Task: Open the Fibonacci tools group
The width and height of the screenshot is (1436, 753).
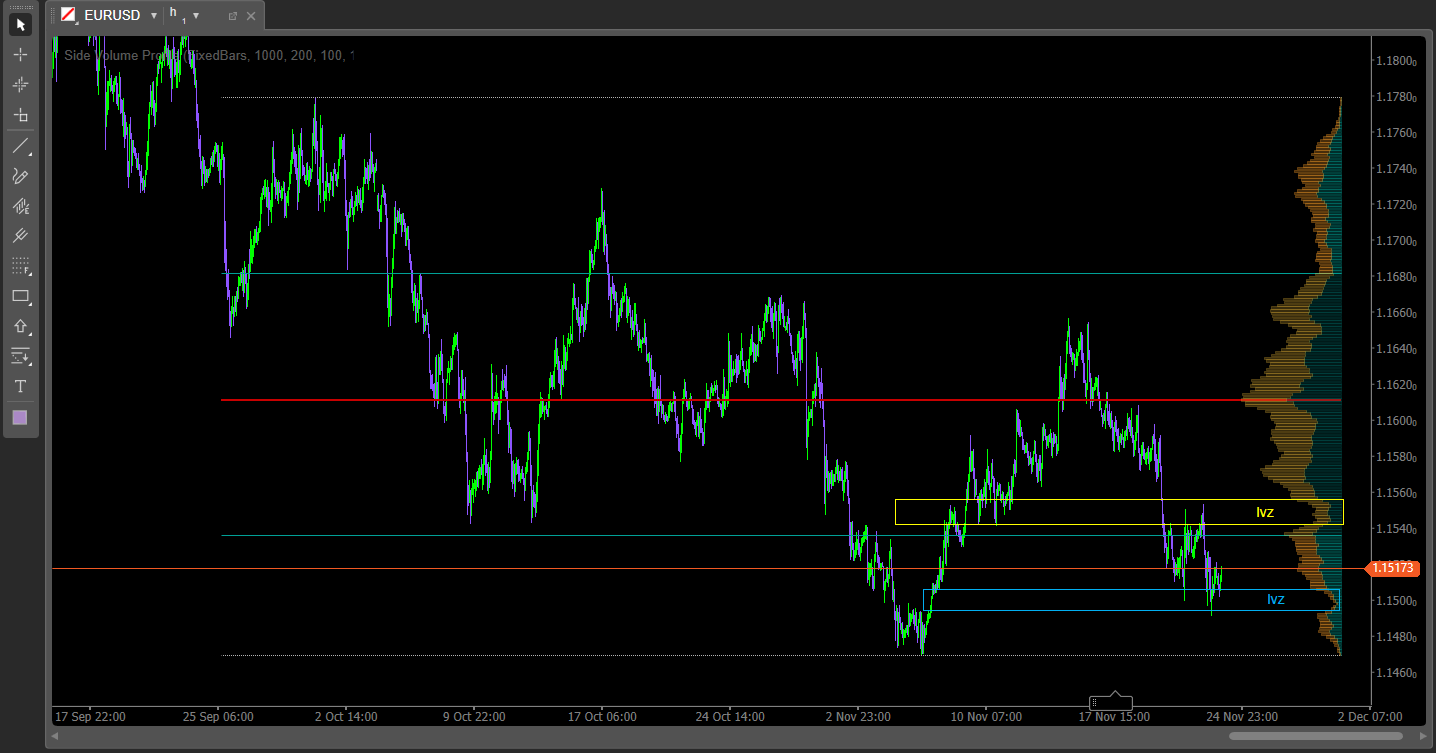Action: pos(20,266)
